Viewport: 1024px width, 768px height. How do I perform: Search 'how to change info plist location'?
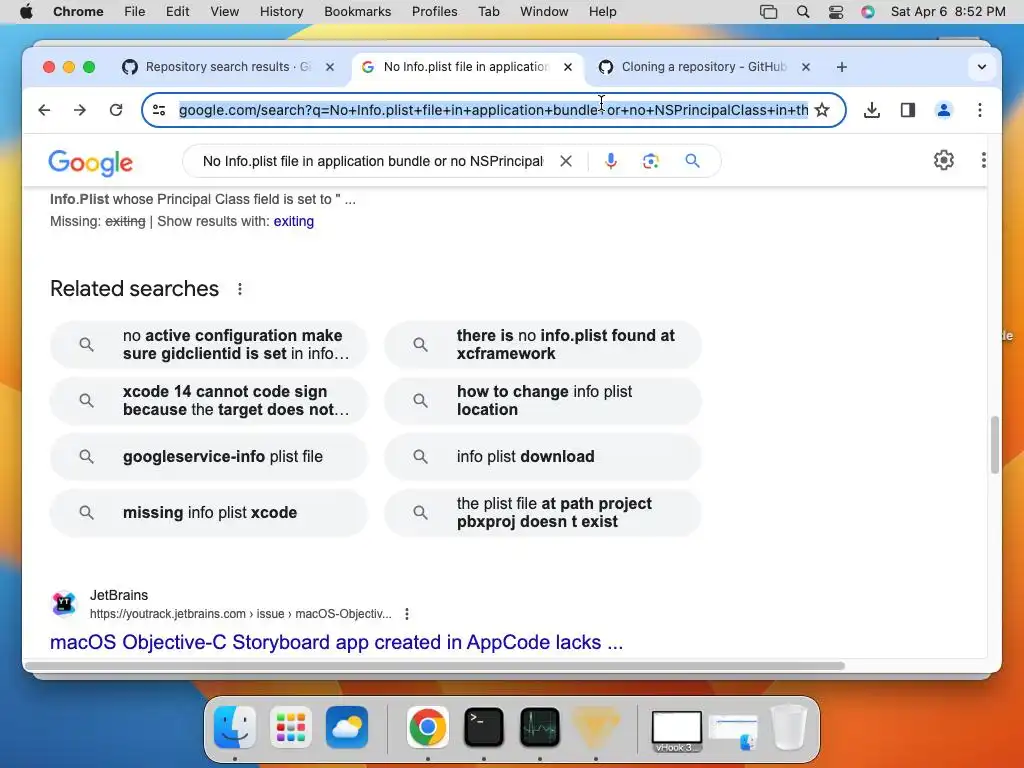click(x=543, y=400)
